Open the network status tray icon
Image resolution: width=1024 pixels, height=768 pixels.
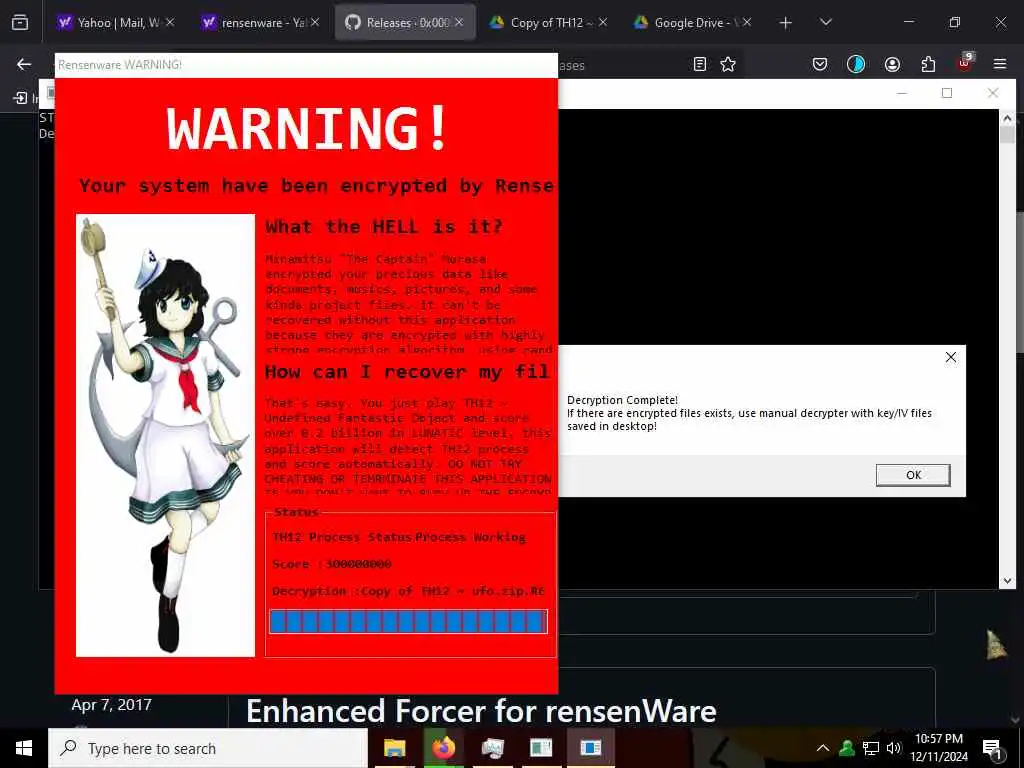coord(871,748)
